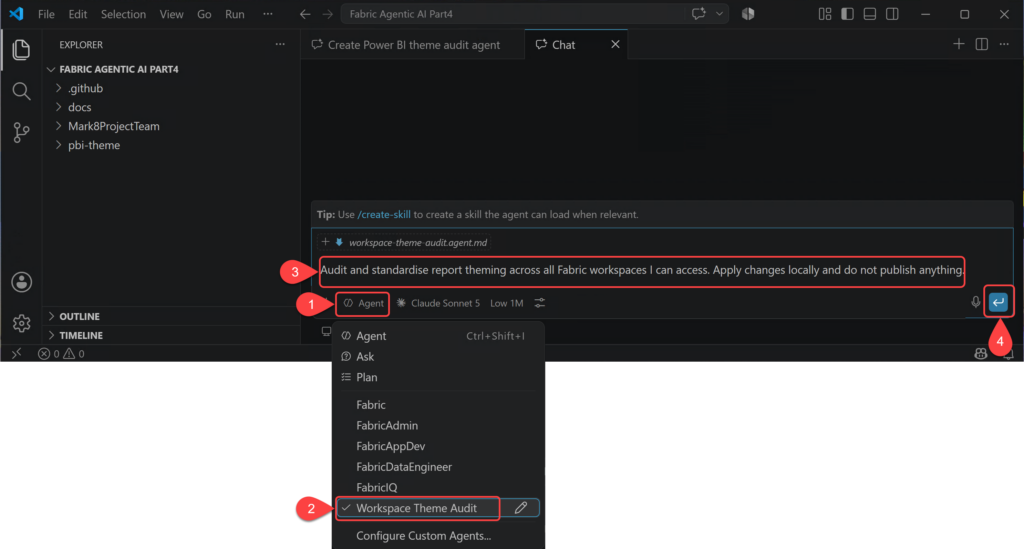Open the Accounts menu icon
Screen dimensions: 1024x549
21,282
